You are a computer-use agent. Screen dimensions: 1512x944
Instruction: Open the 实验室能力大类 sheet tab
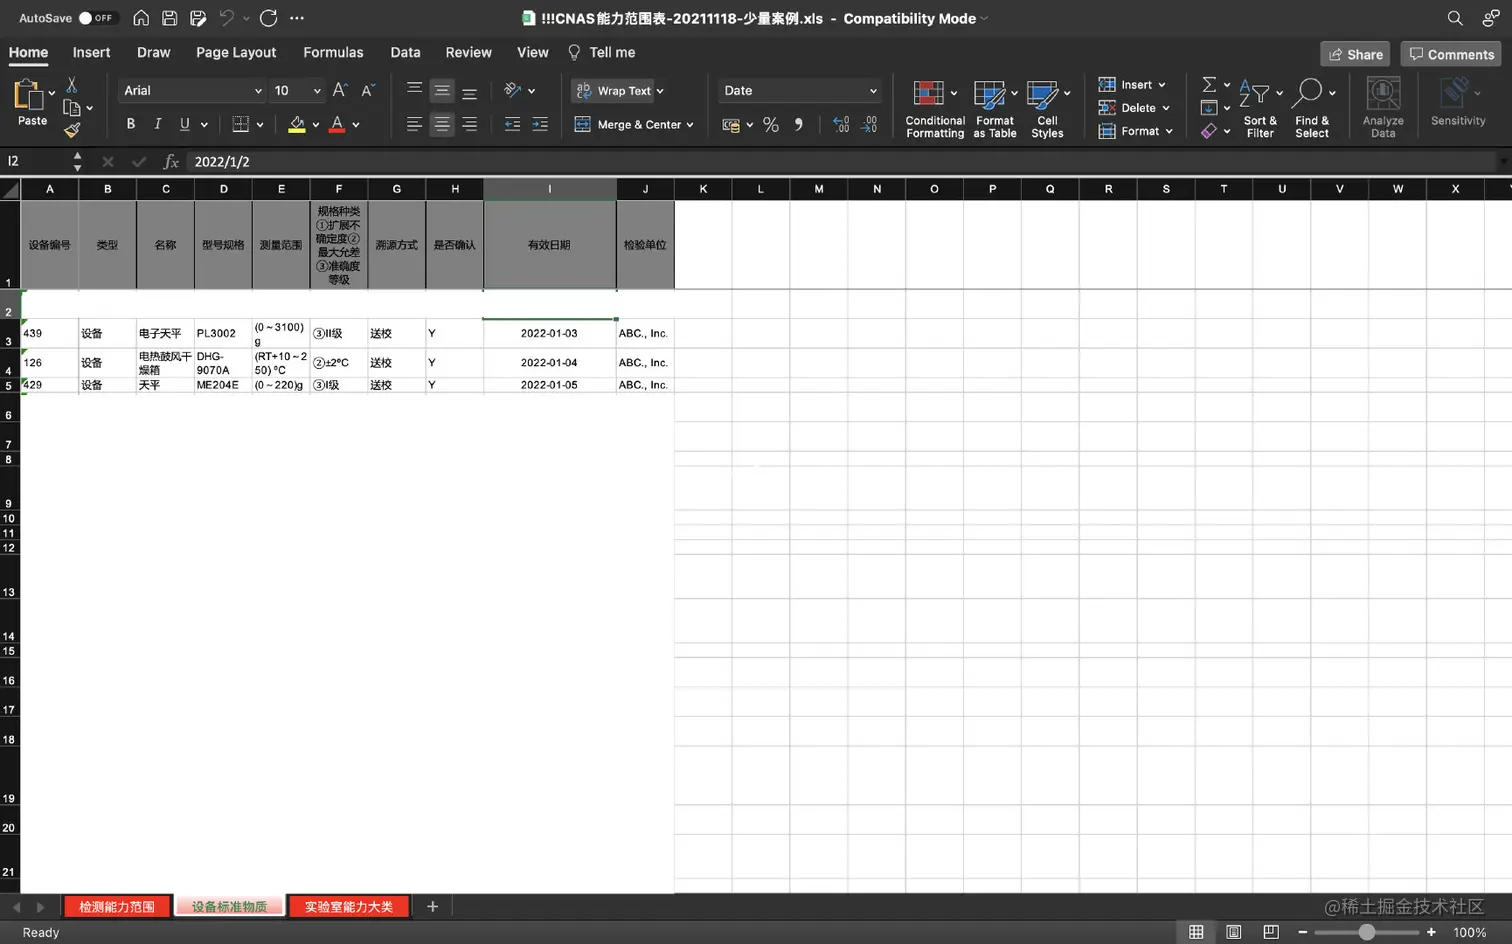(349, 906)
